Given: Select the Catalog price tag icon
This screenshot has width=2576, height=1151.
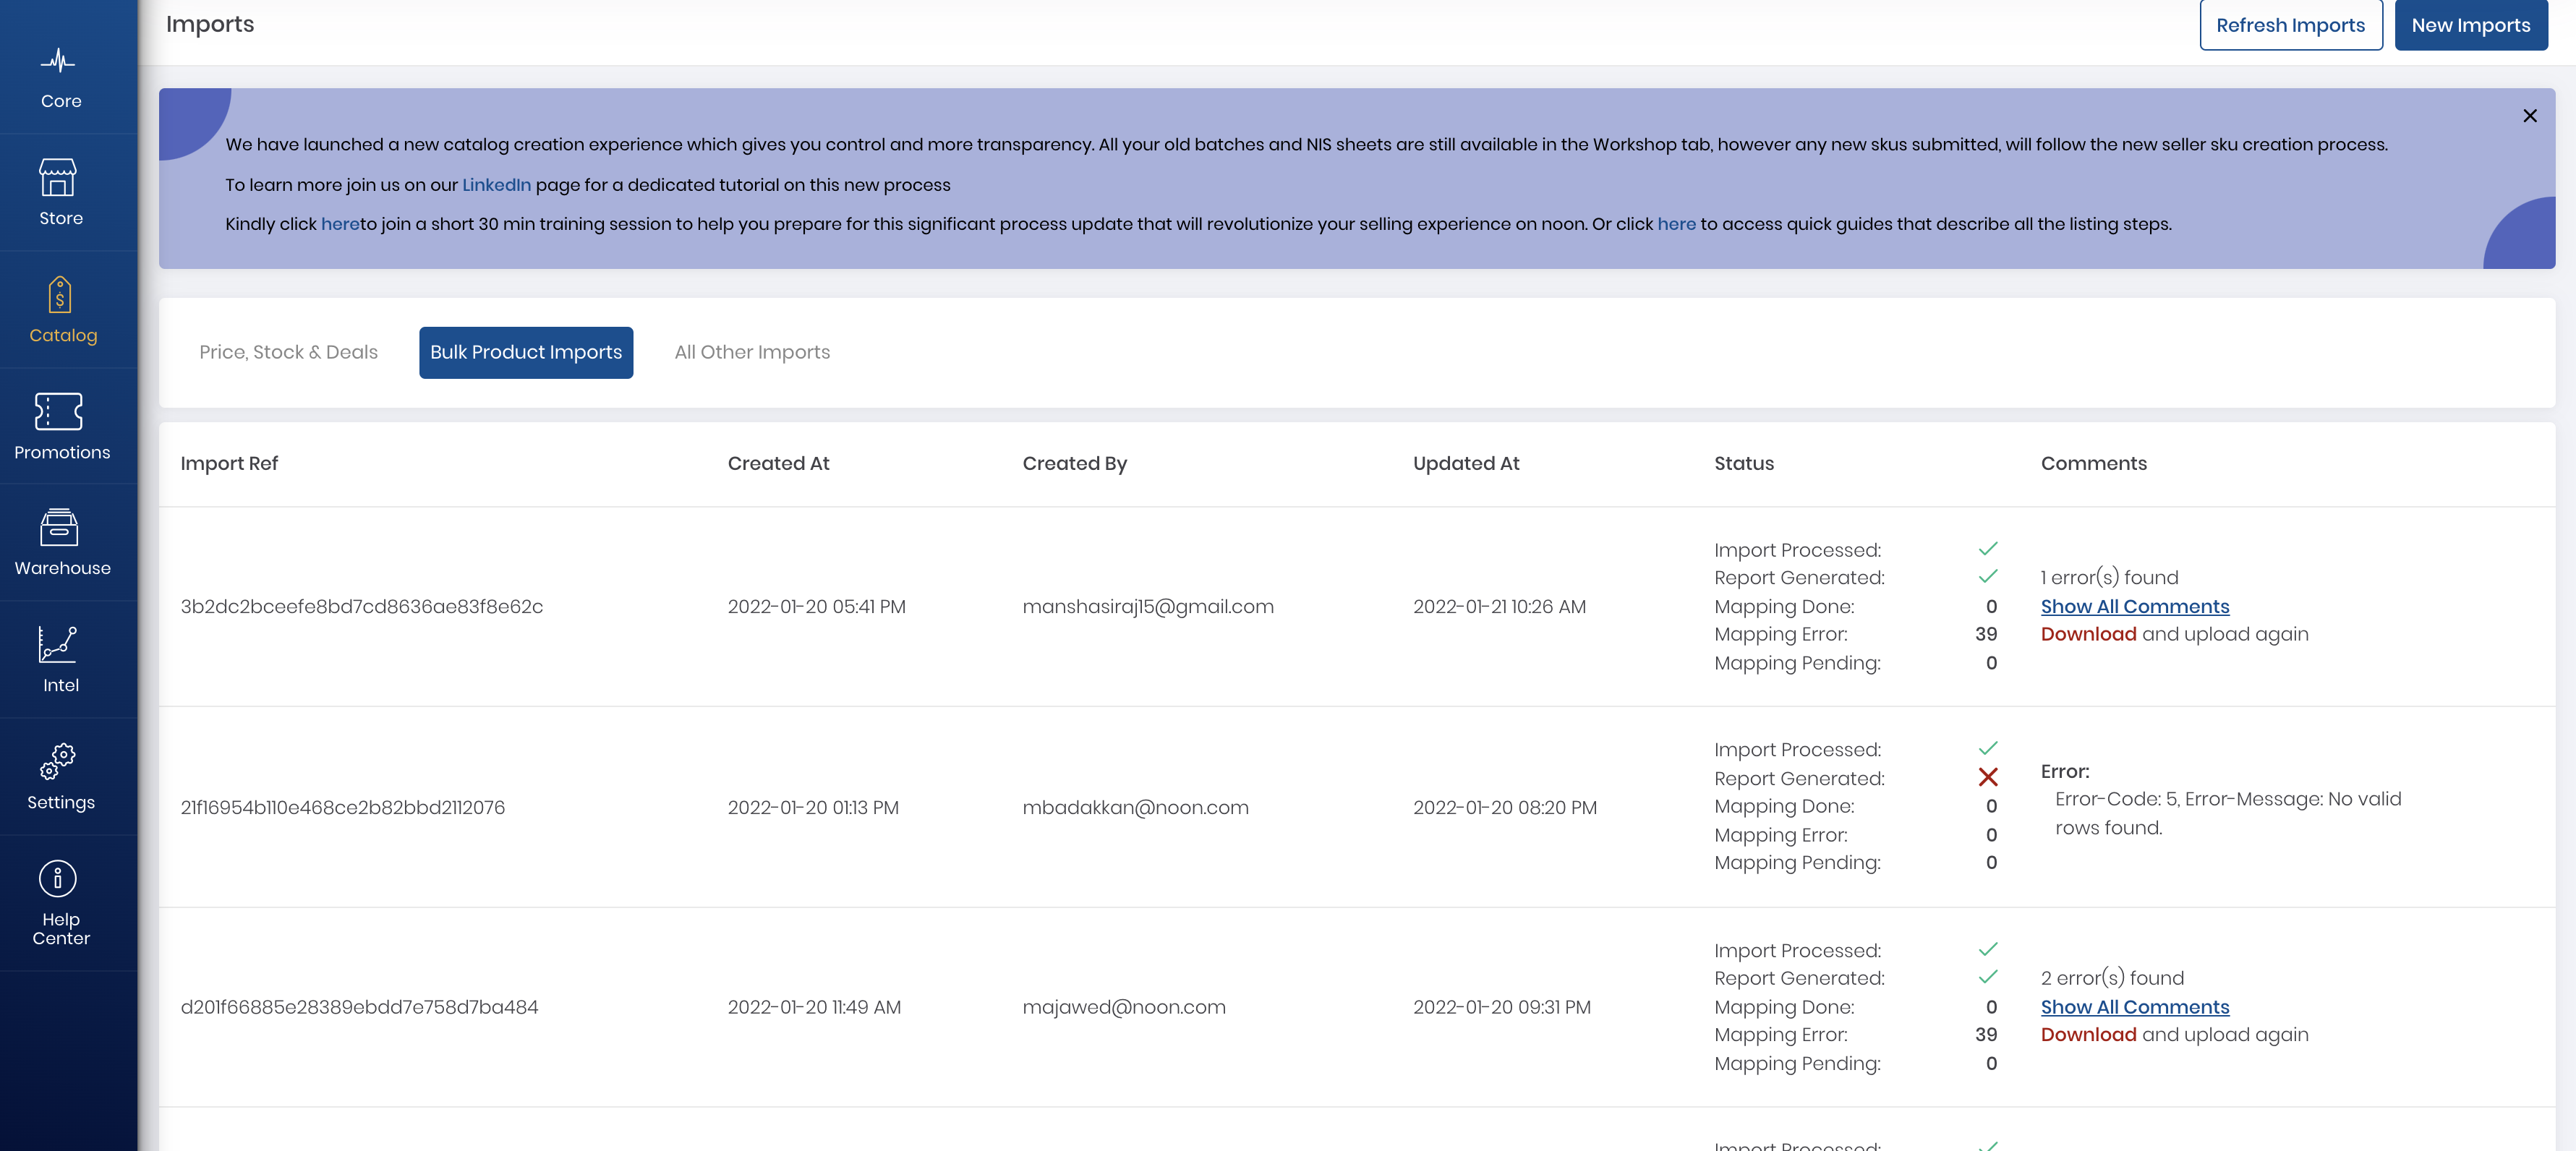Looking at the screenshot, I should point(60,295).
